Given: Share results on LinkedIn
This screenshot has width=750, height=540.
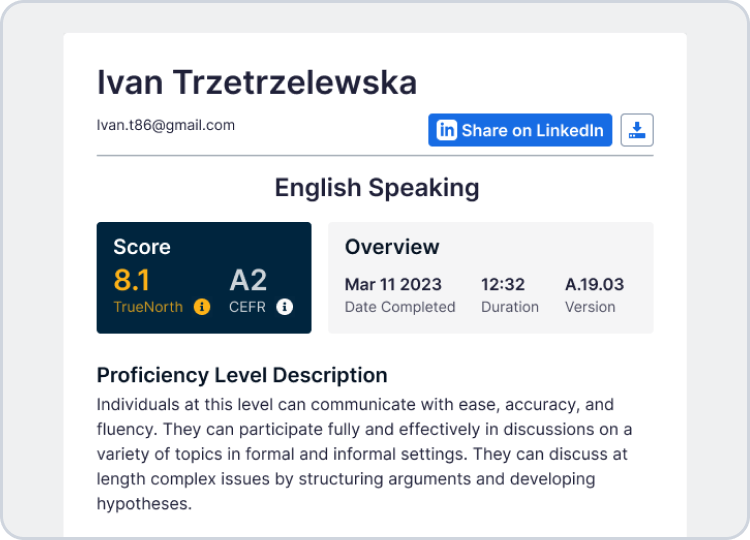Looking at the screenshot, I should click(520, 130).
